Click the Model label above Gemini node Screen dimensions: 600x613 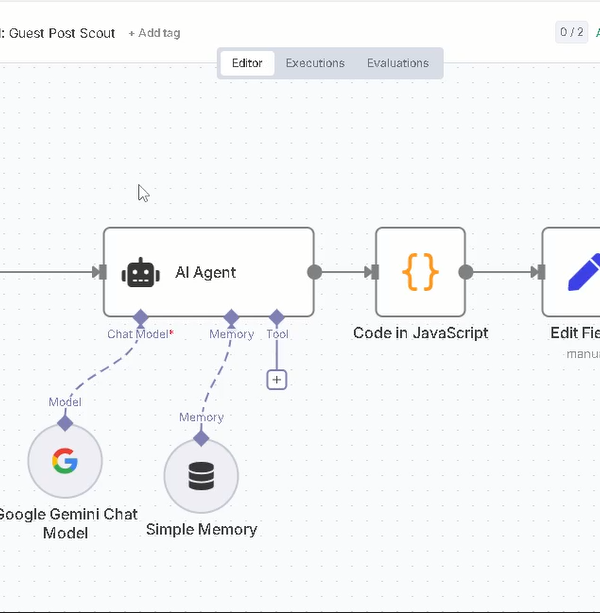pos(65,402)
